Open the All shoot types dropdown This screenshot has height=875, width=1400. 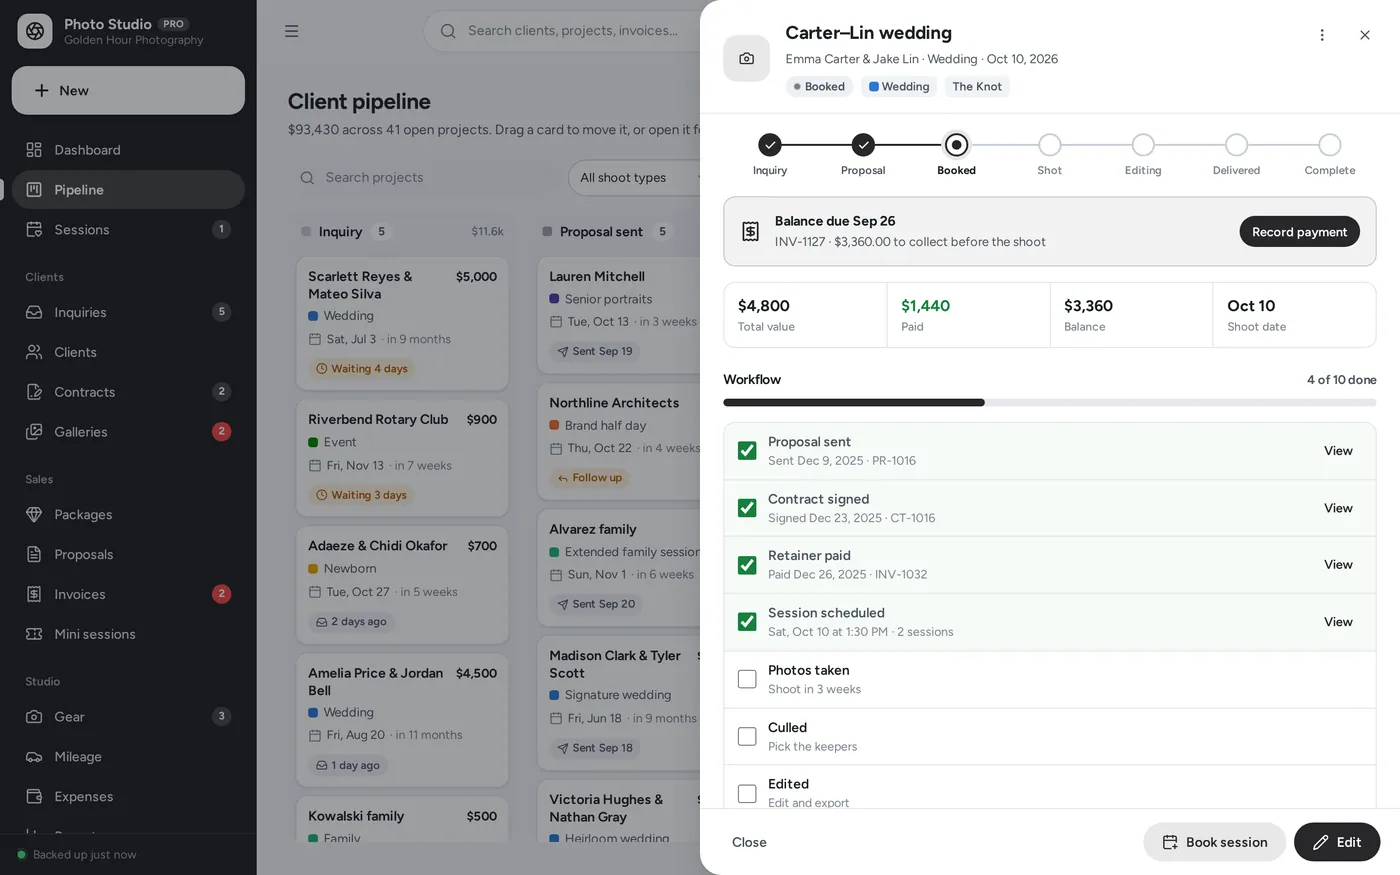pos(634,178)
